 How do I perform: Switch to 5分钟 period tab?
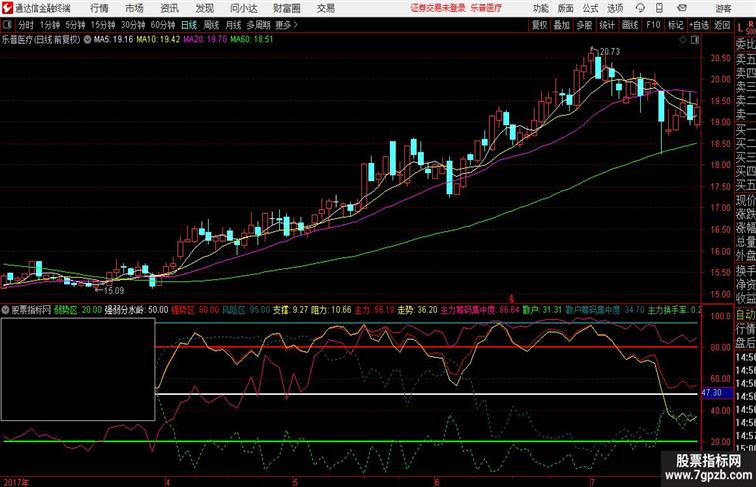pos(75,25)
